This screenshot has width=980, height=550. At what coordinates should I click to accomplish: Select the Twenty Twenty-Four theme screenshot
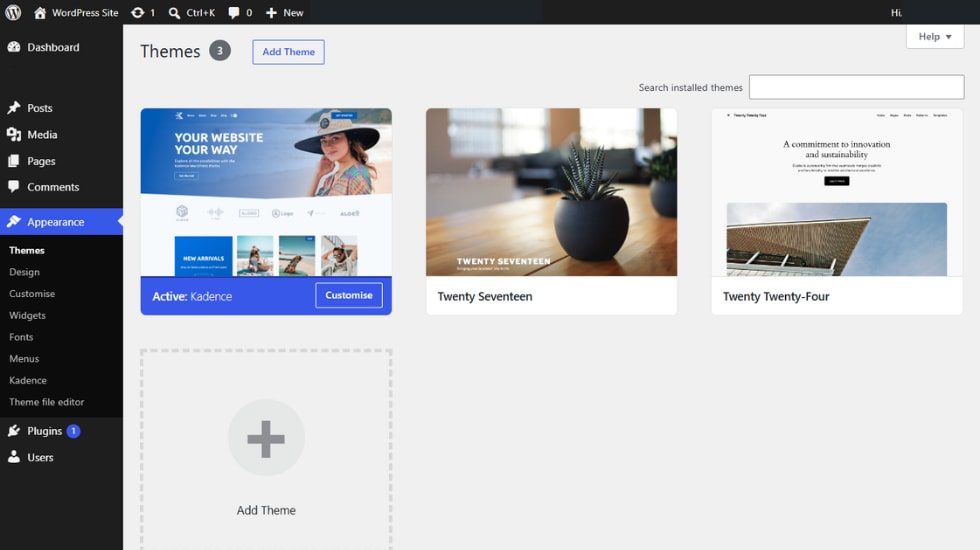click(837, 192)
